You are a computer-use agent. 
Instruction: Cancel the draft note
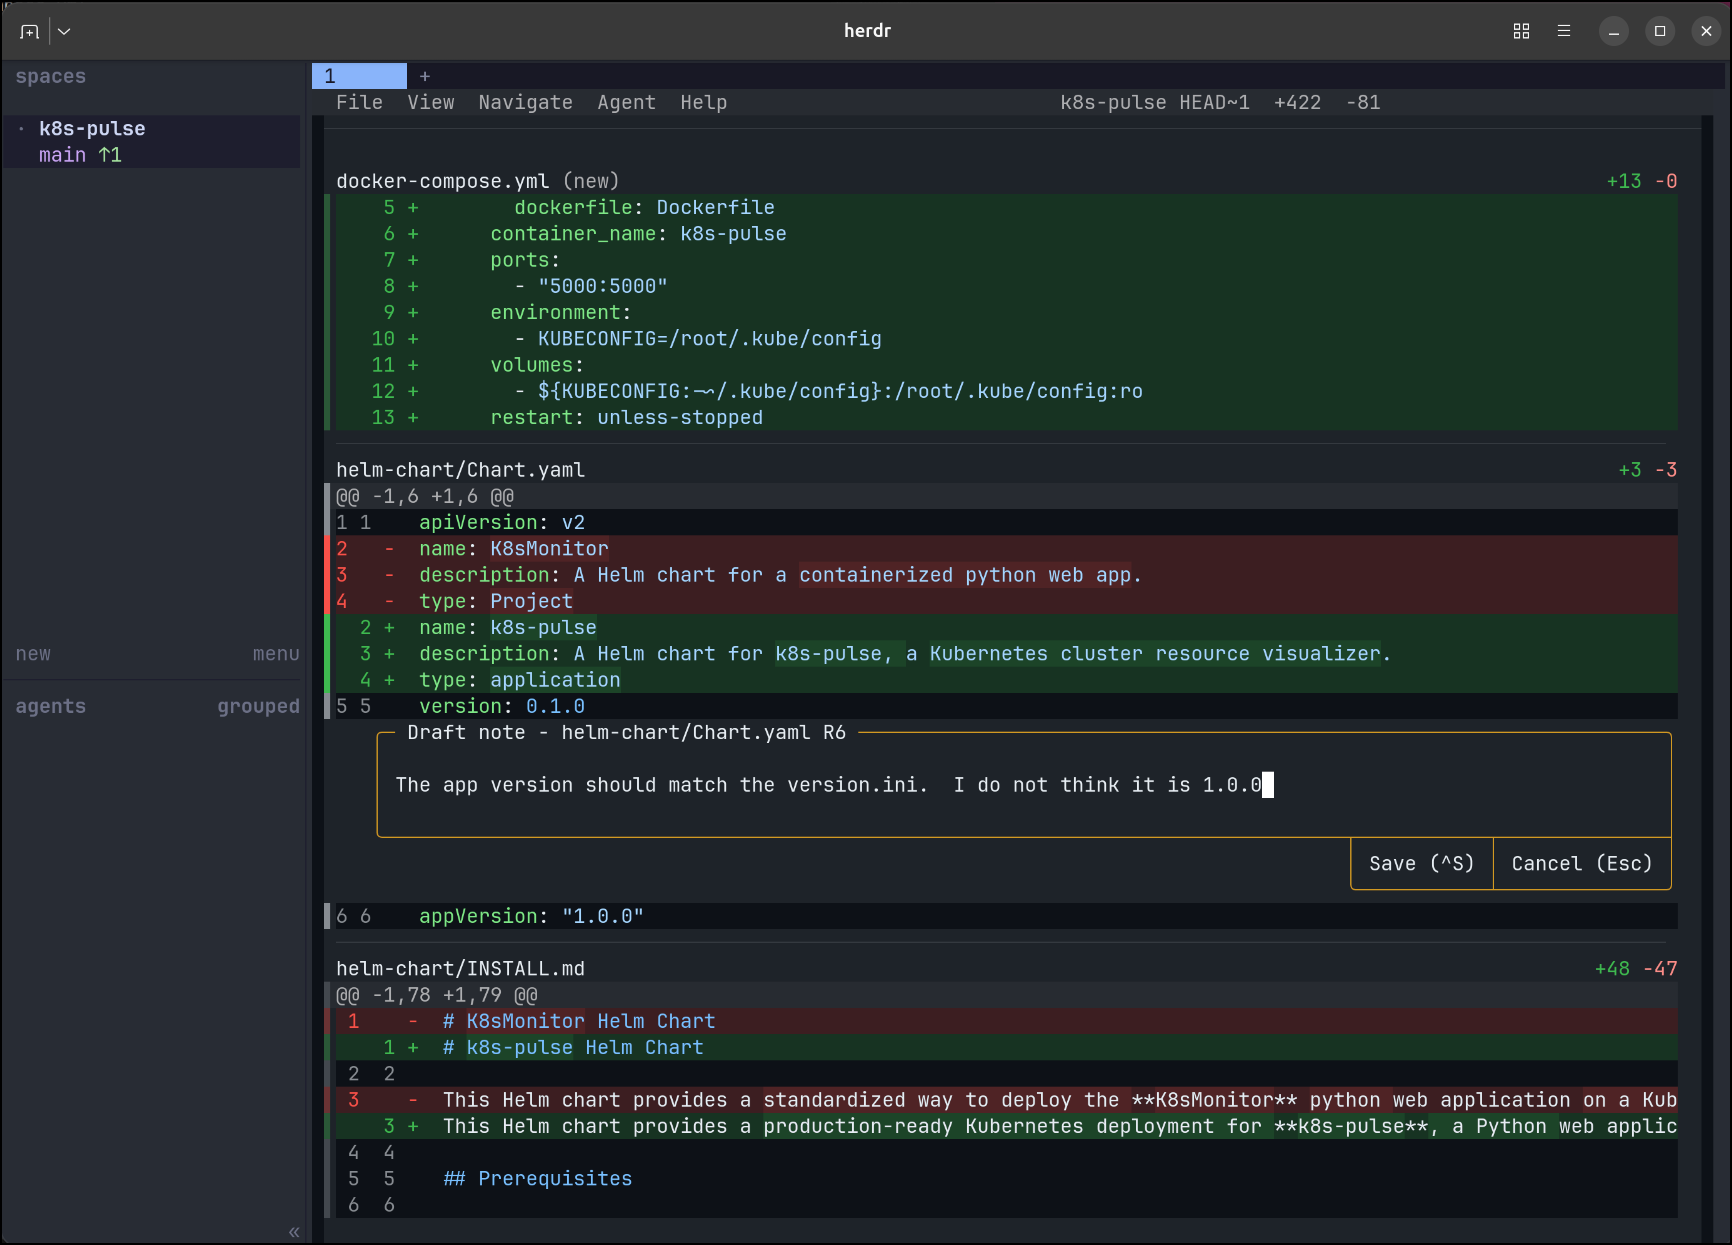point(1581,863)
